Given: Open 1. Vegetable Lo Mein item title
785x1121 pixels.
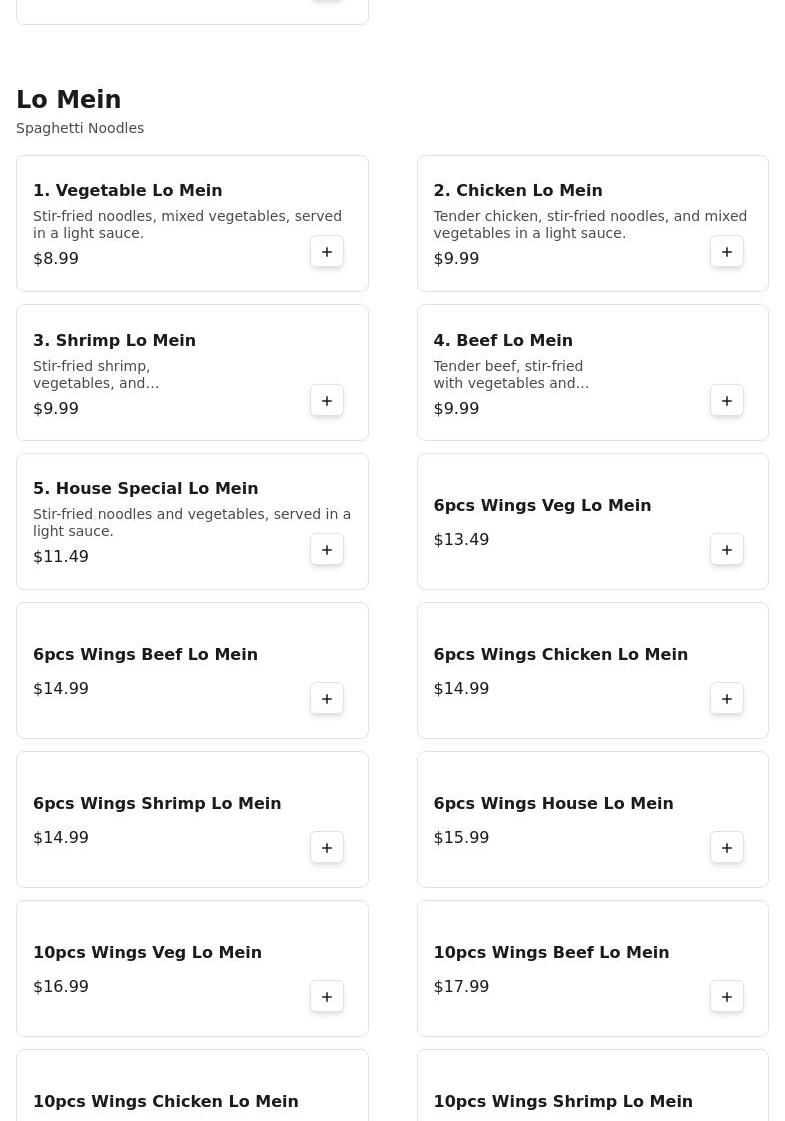Looking at the screenshot, I should (x=128, y=190).
